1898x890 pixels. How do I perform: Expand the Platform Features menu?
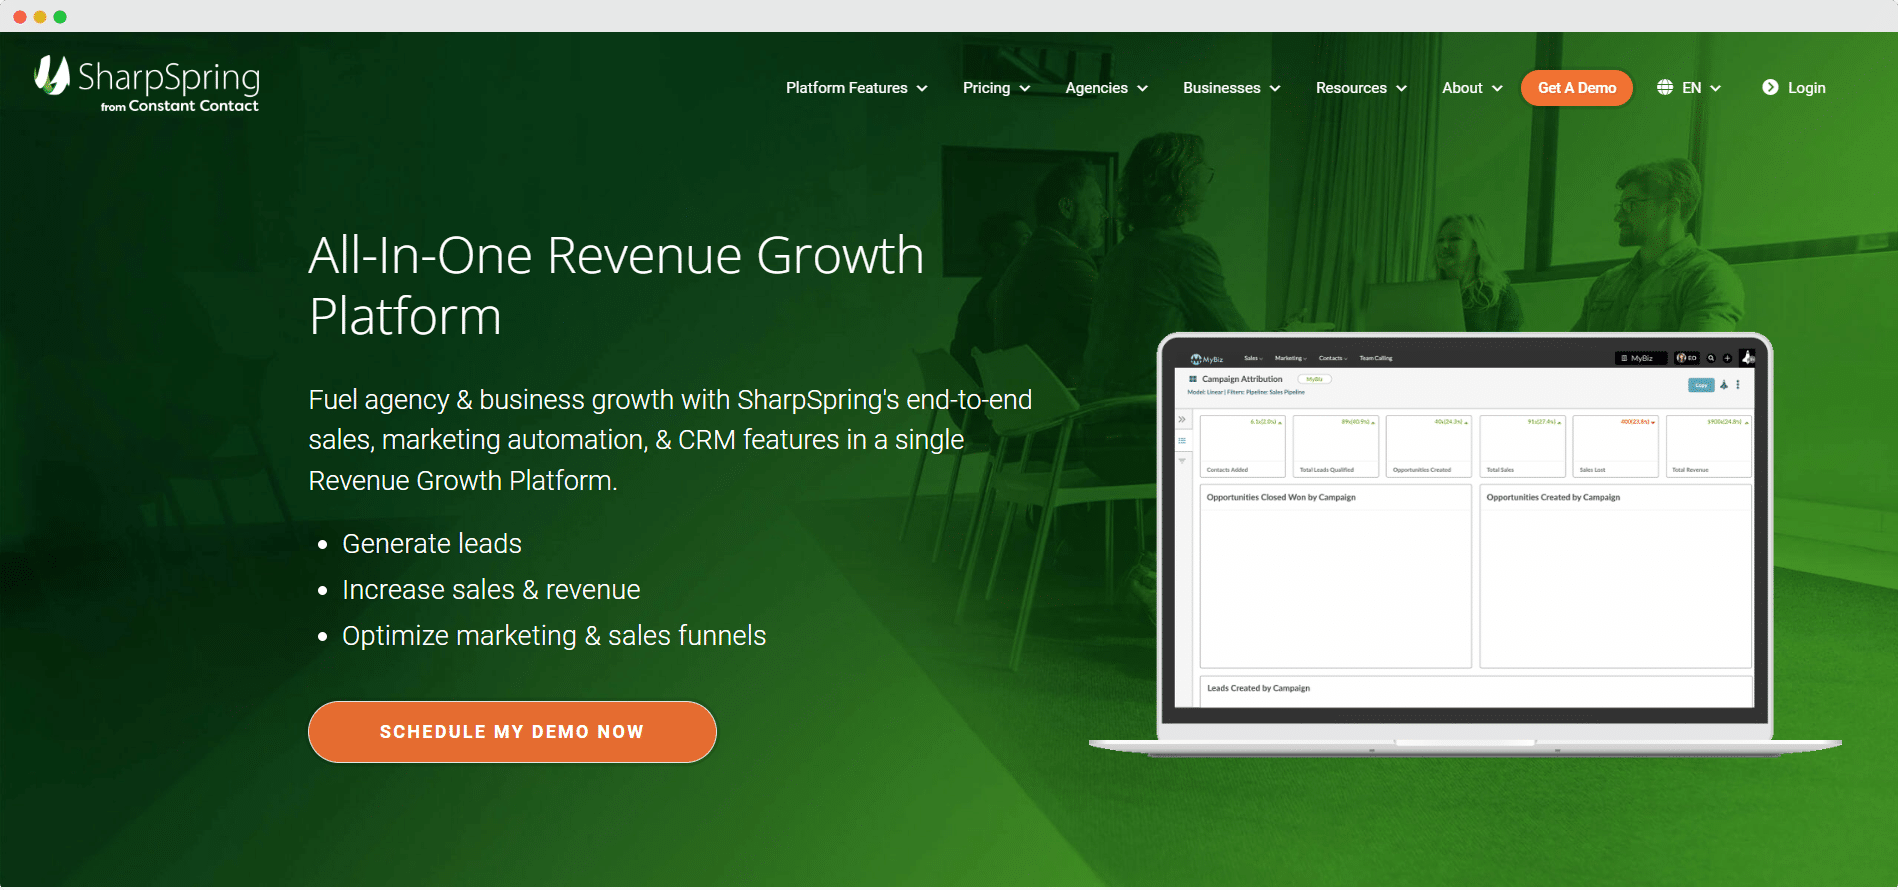857,88
